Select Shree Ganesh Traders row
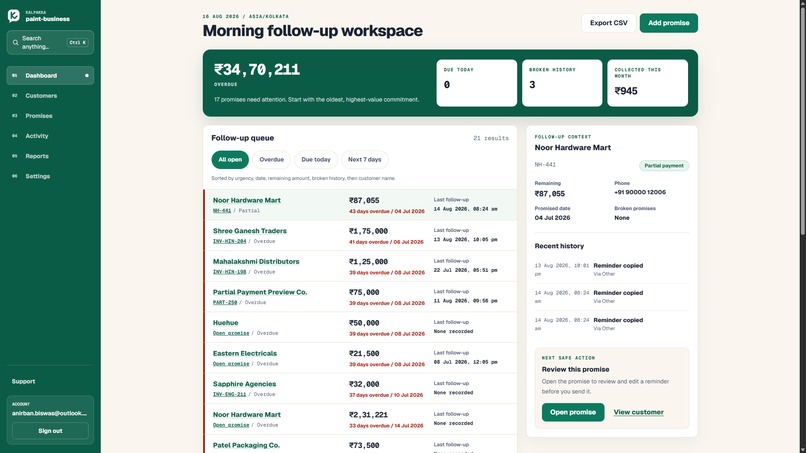 360,235
